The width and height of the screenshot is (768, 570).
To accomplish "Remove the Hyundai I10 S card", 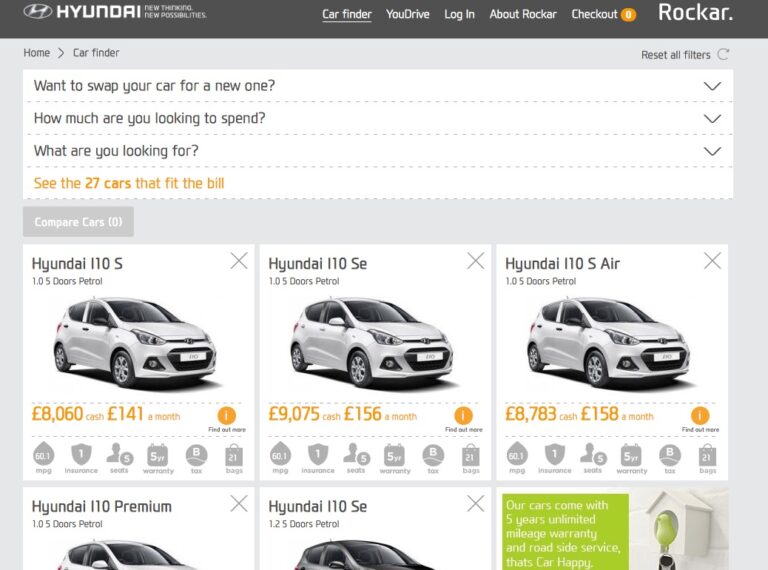I will click(239, 261).
